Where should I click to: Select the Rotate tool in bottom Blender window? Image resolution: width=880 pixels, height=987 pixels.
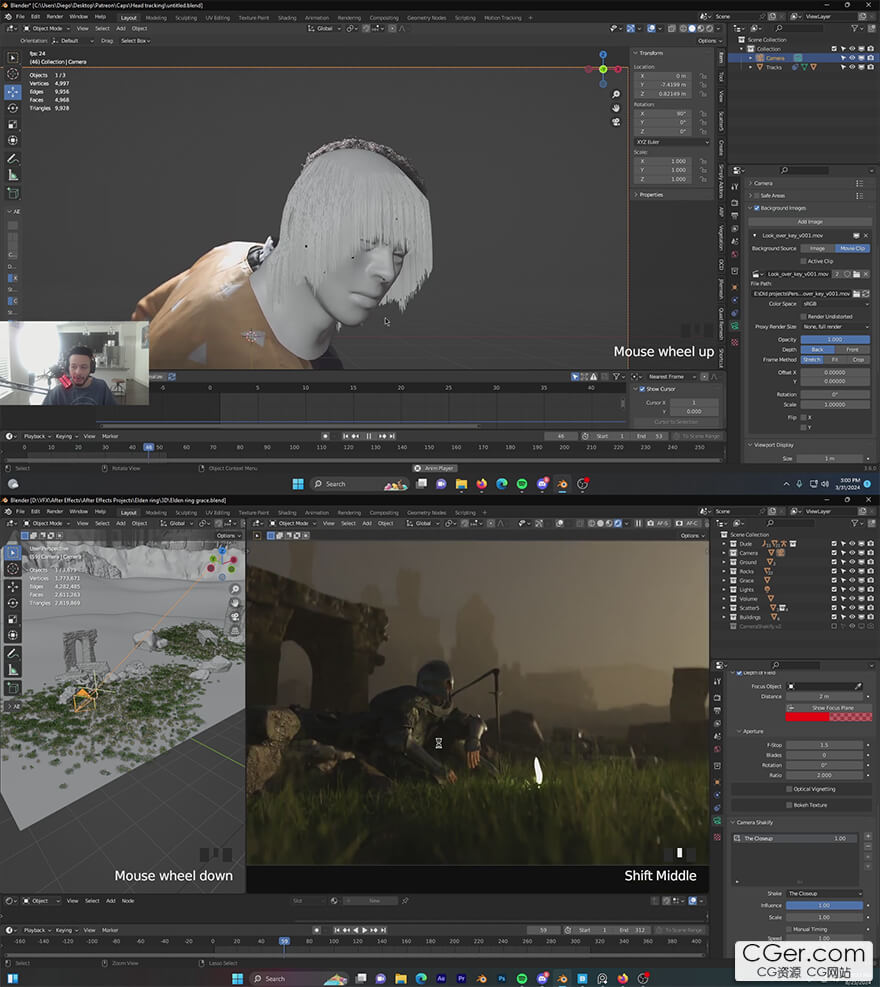point(13,603)
